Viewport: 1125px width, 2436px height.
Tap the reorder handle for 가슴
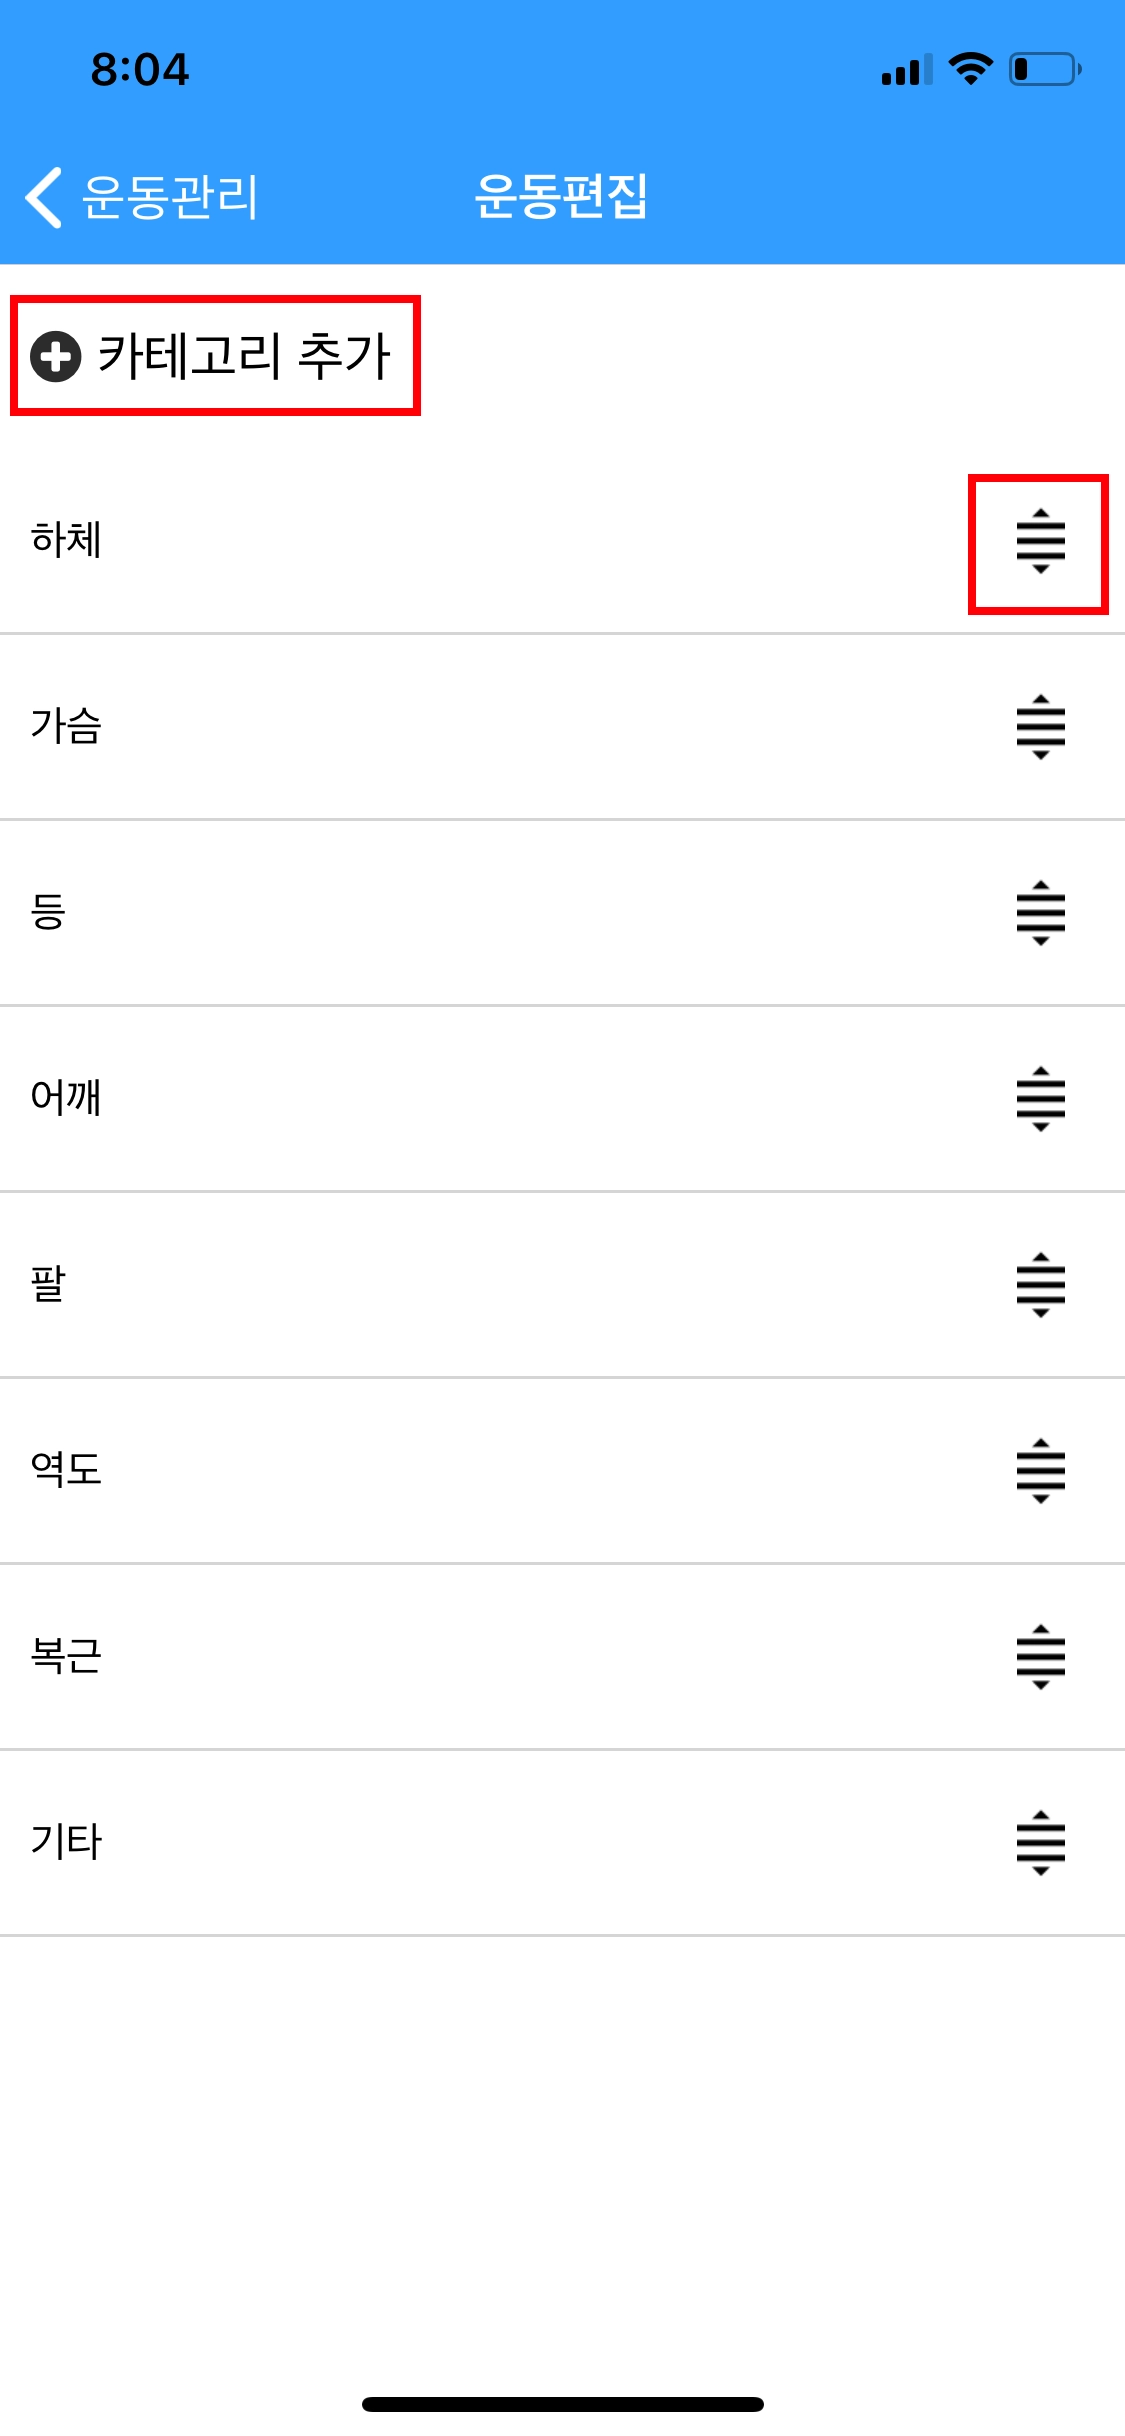pos(1040,727)
